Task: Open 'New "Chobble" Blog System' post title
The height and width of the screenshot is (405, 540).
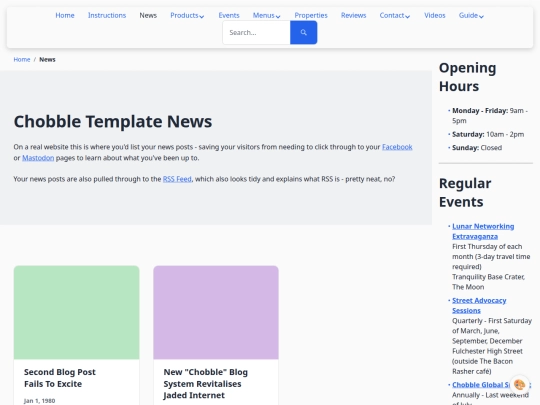Action: [206, 384]
